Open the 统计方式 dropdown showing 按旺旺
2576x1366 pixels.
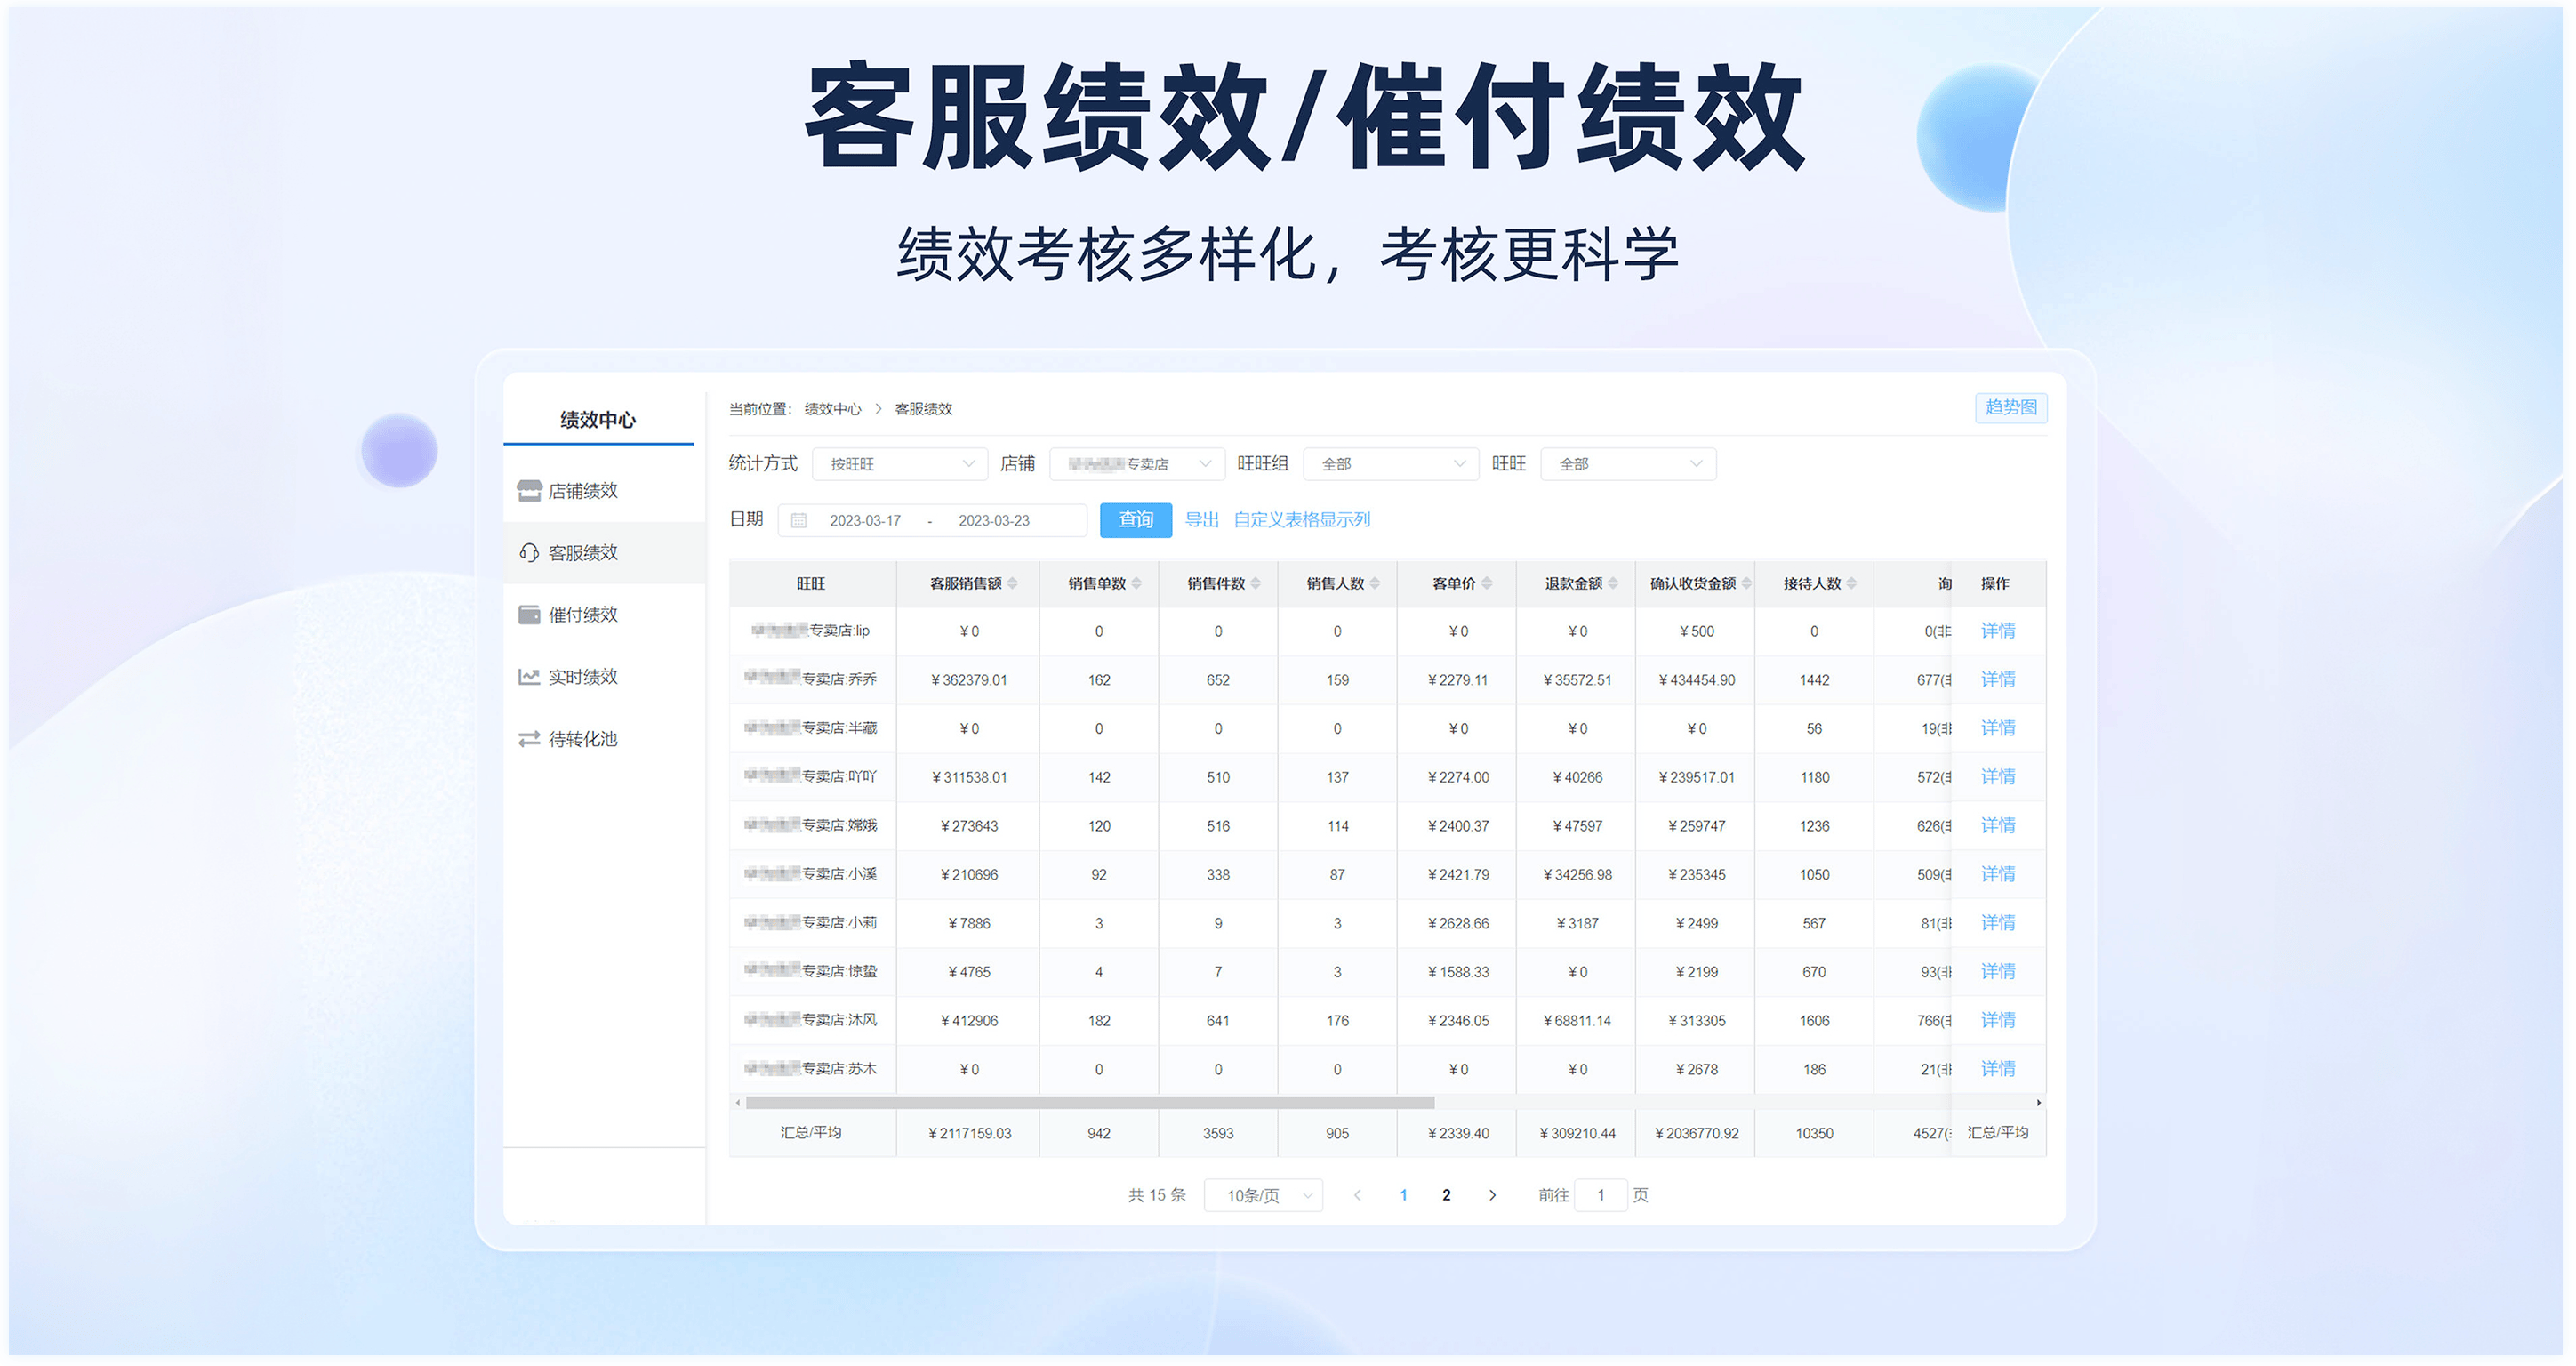(x=899, y=464)
